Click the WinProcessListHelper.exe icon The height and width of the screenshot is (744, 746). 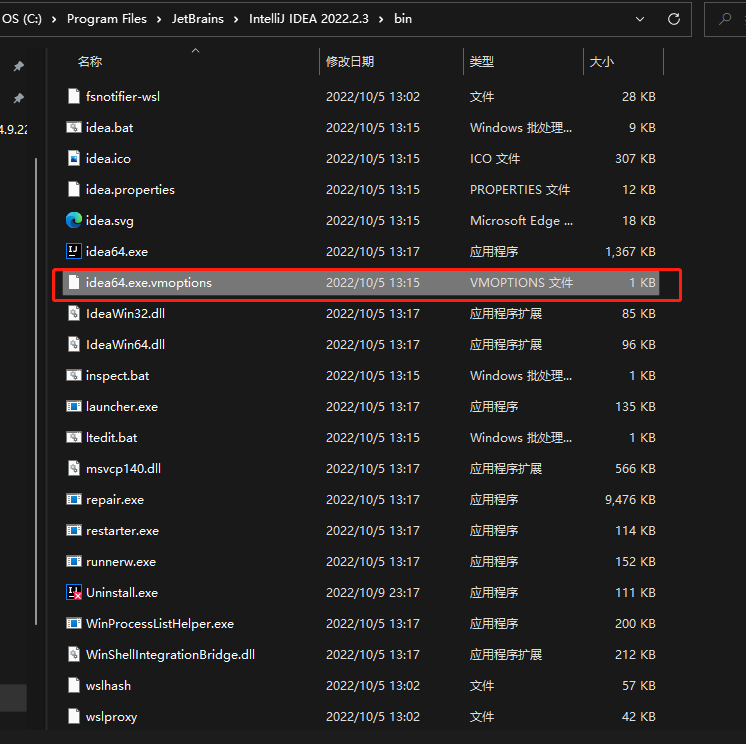(74, 623)
